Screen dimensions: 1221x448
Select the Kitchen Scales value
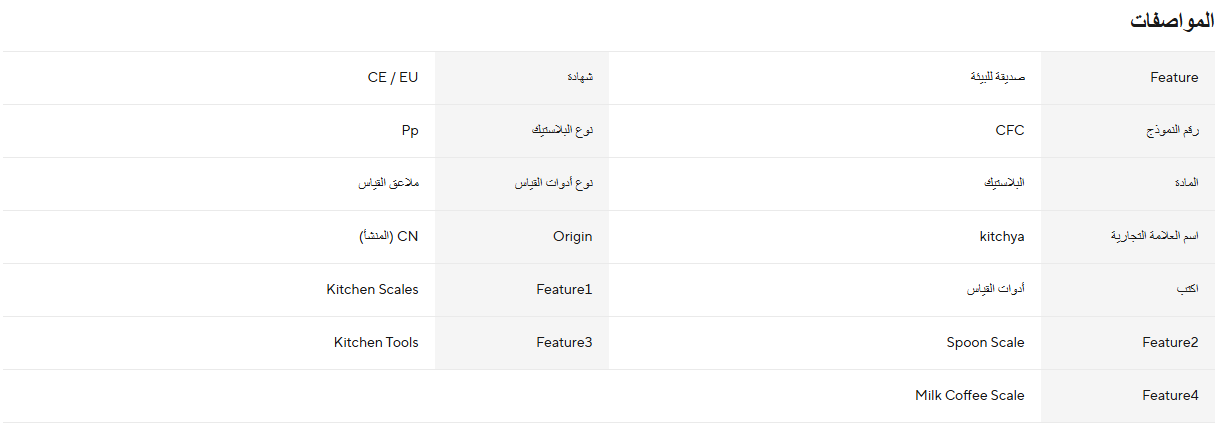[x=373, y=289]
